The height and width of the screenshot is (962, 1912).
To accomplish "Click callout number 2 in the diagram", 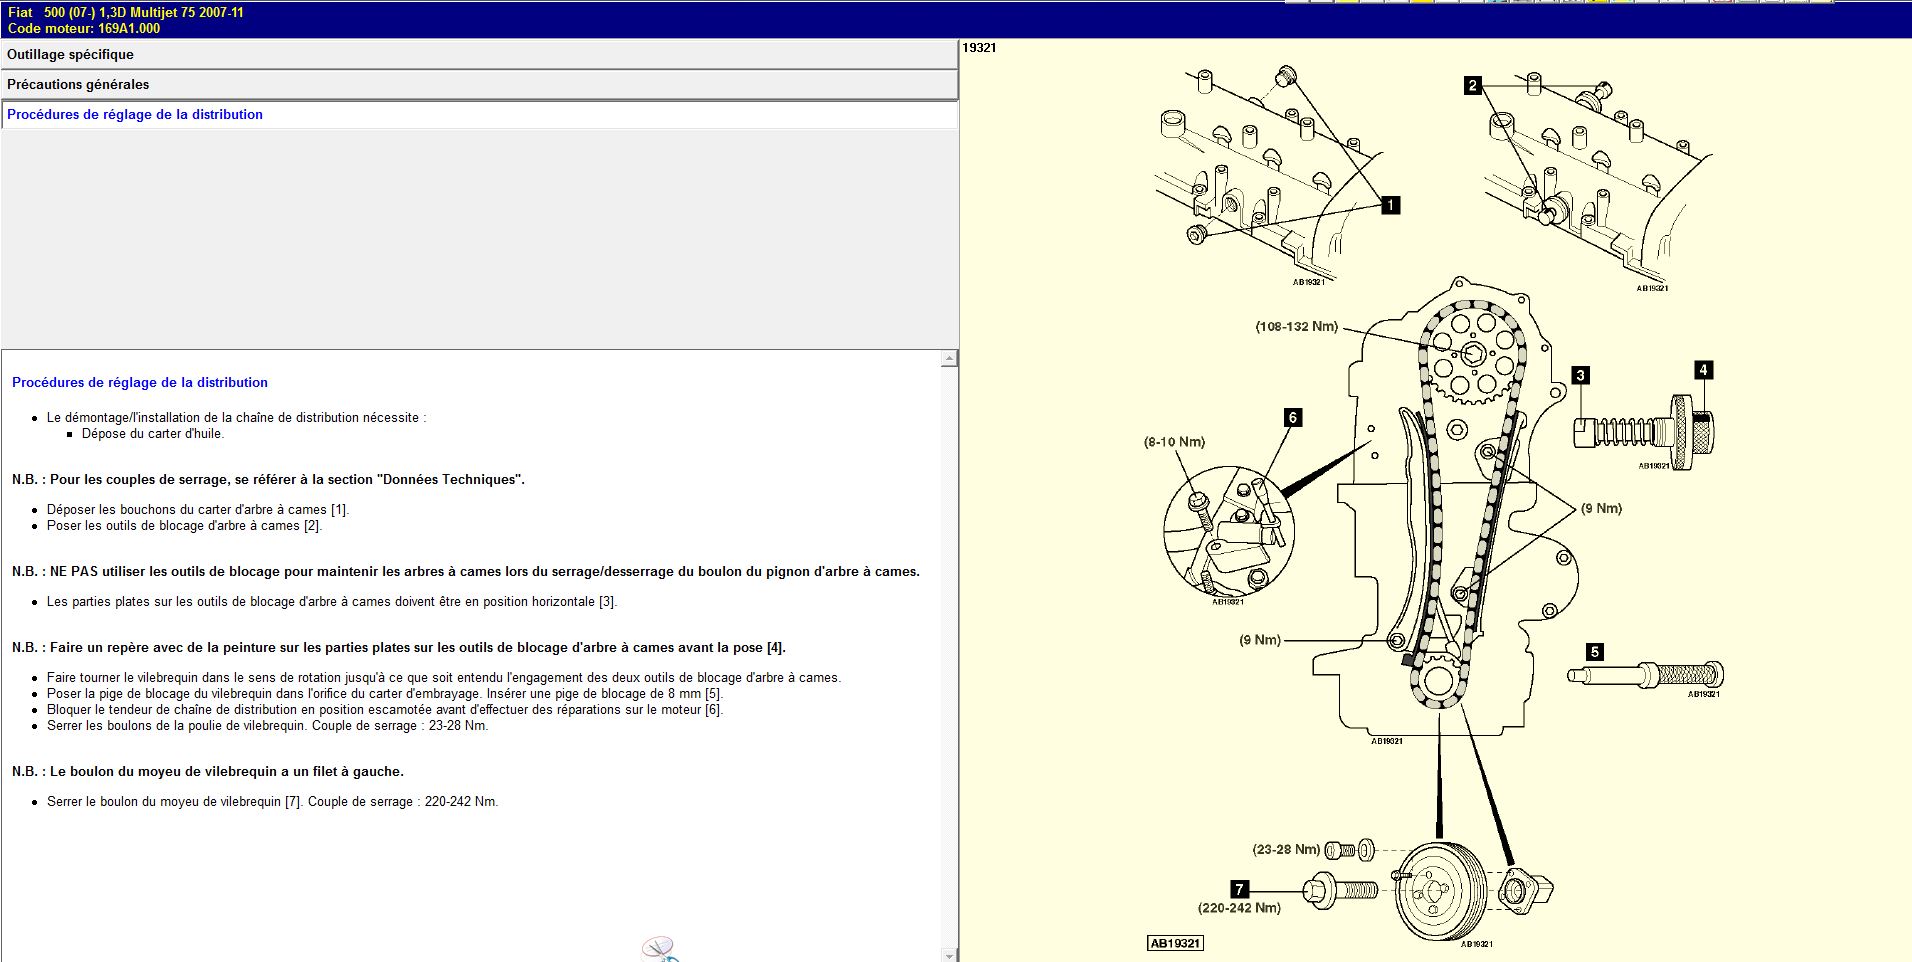I will point(1472,86).
